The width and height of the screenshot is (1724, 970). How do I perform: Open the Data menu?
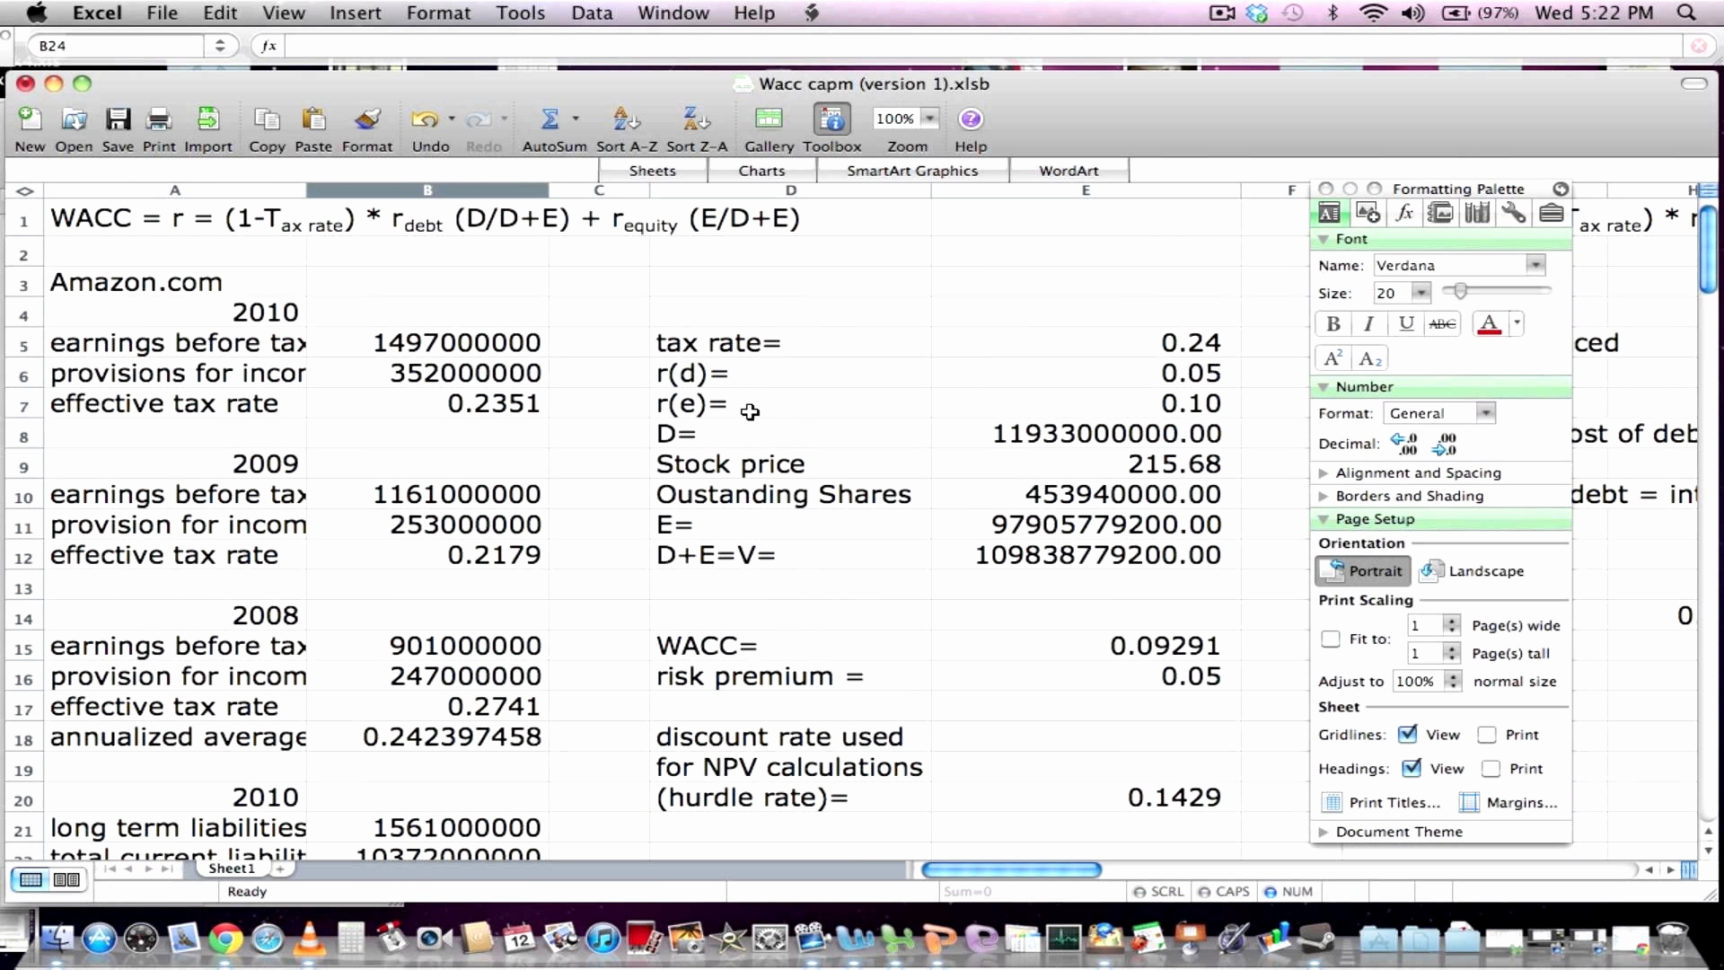click(591, 13)
